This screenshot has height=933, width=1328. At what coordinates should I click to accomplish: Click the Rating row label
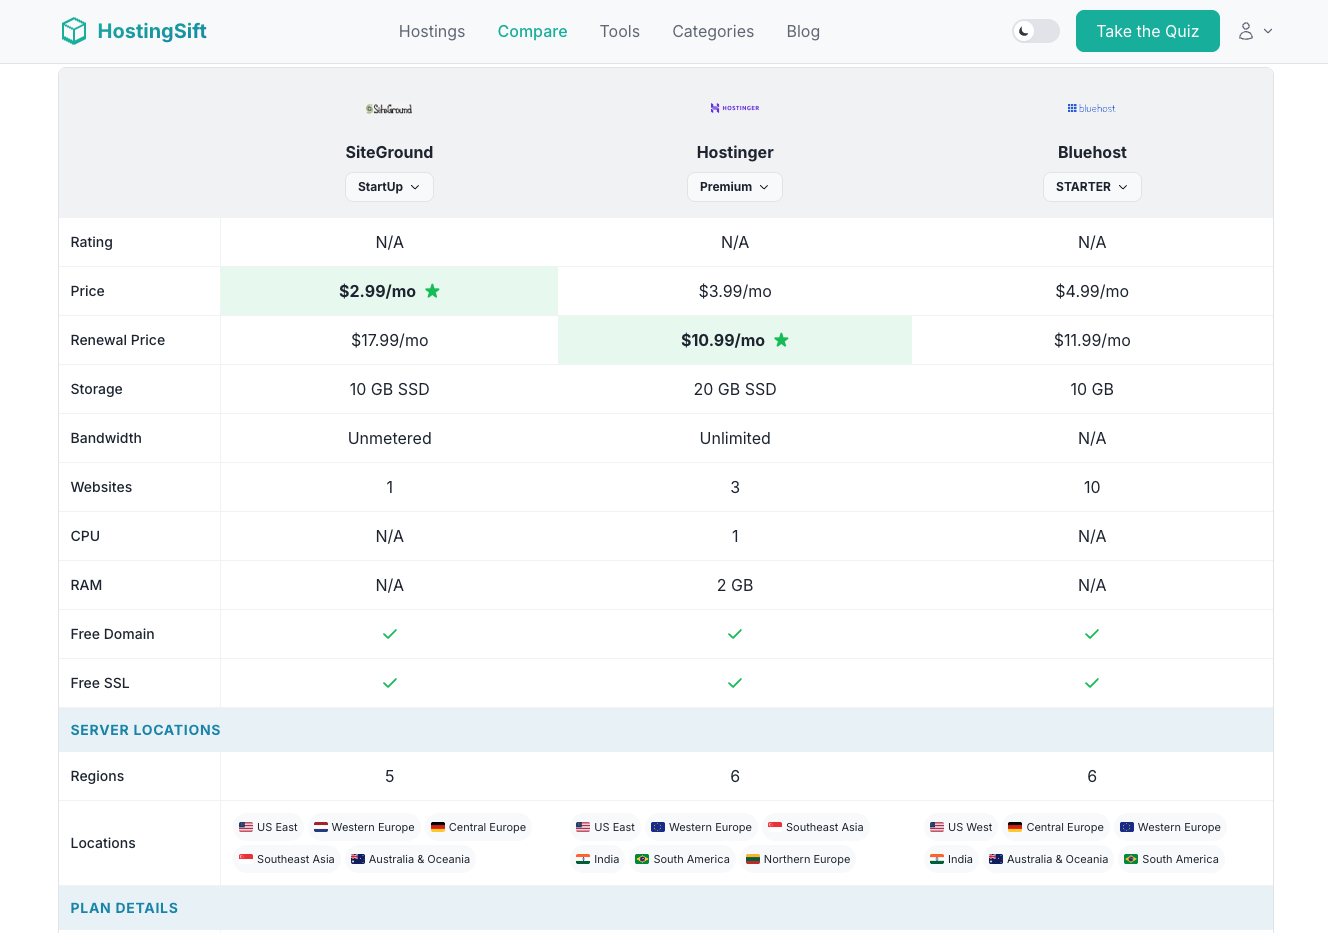(91, 242)
